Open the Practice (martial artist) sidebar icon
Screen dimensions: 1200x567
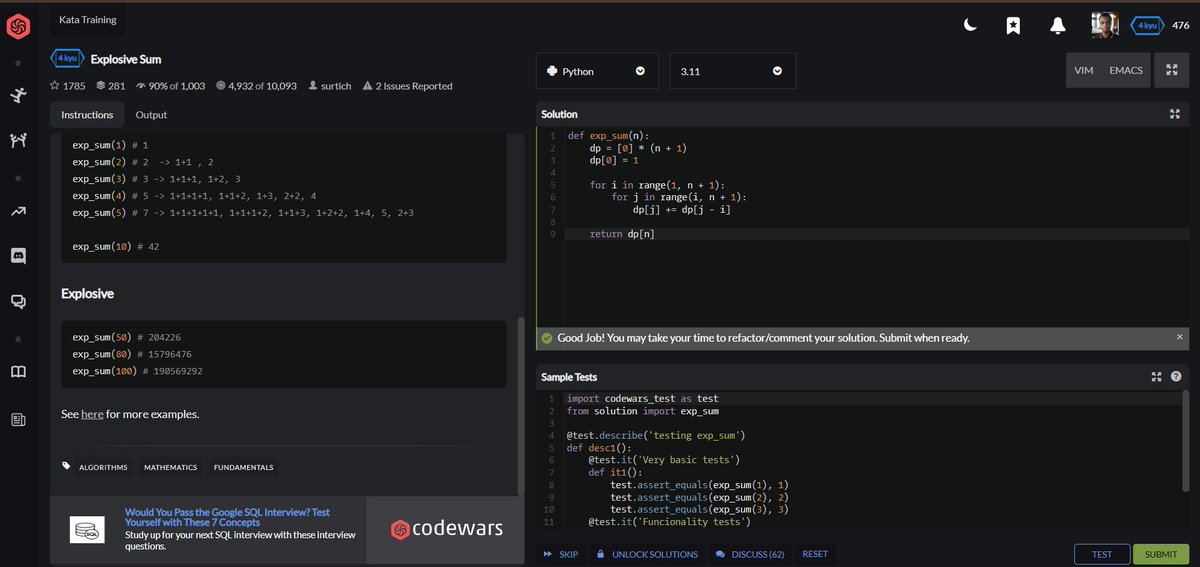coord(18,96)
